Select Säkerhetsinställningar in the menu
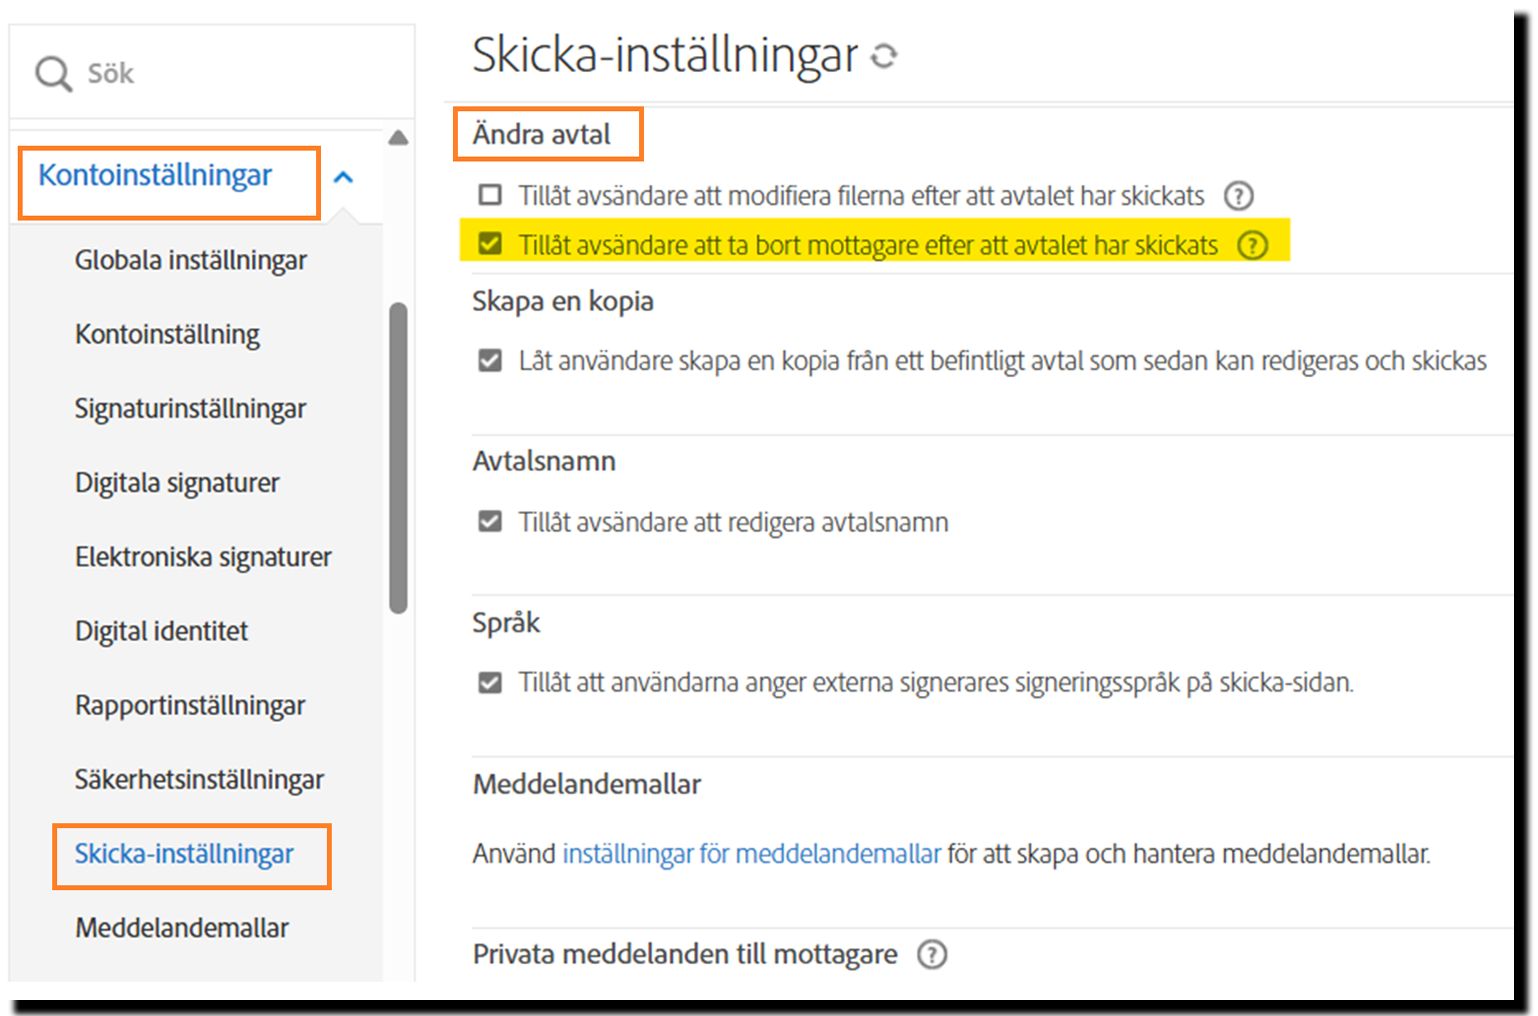 [198, 780]
